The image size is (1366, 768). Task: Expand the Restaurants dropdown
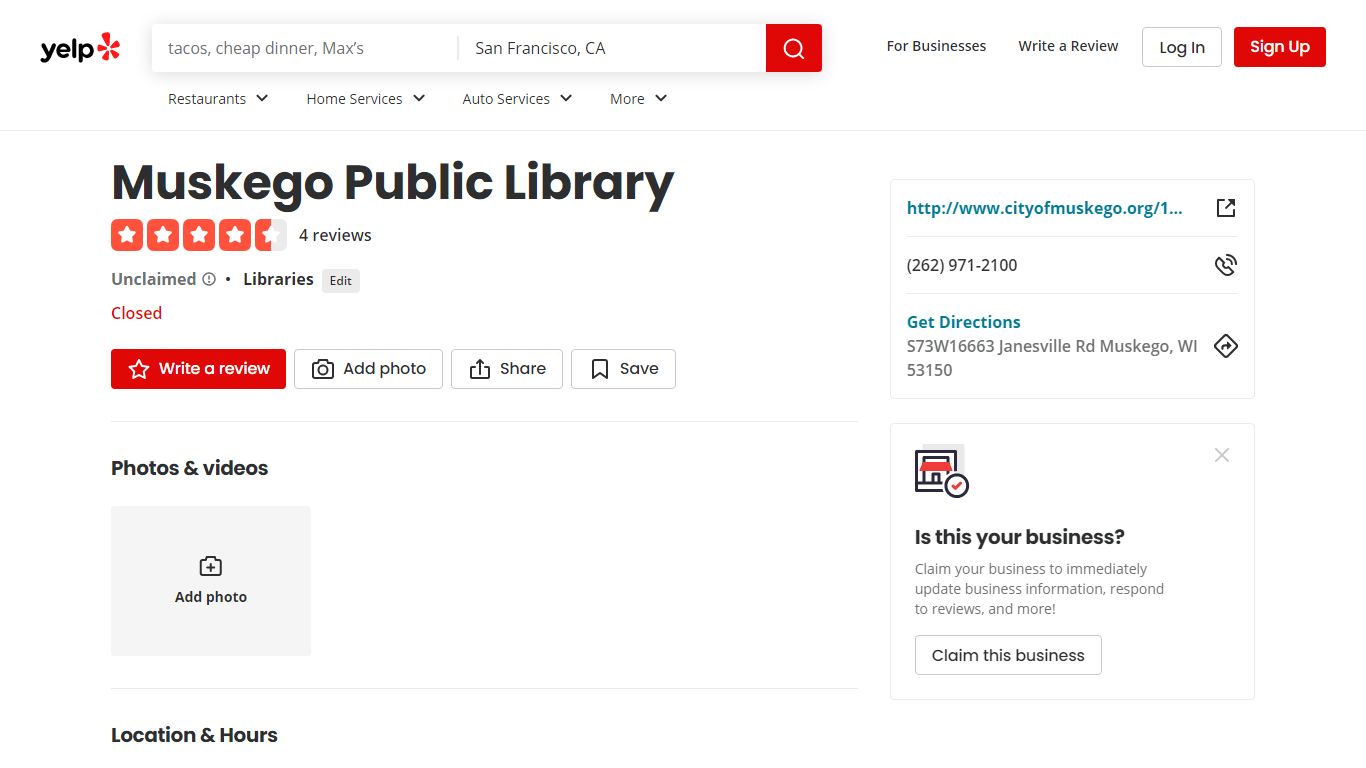218,98
